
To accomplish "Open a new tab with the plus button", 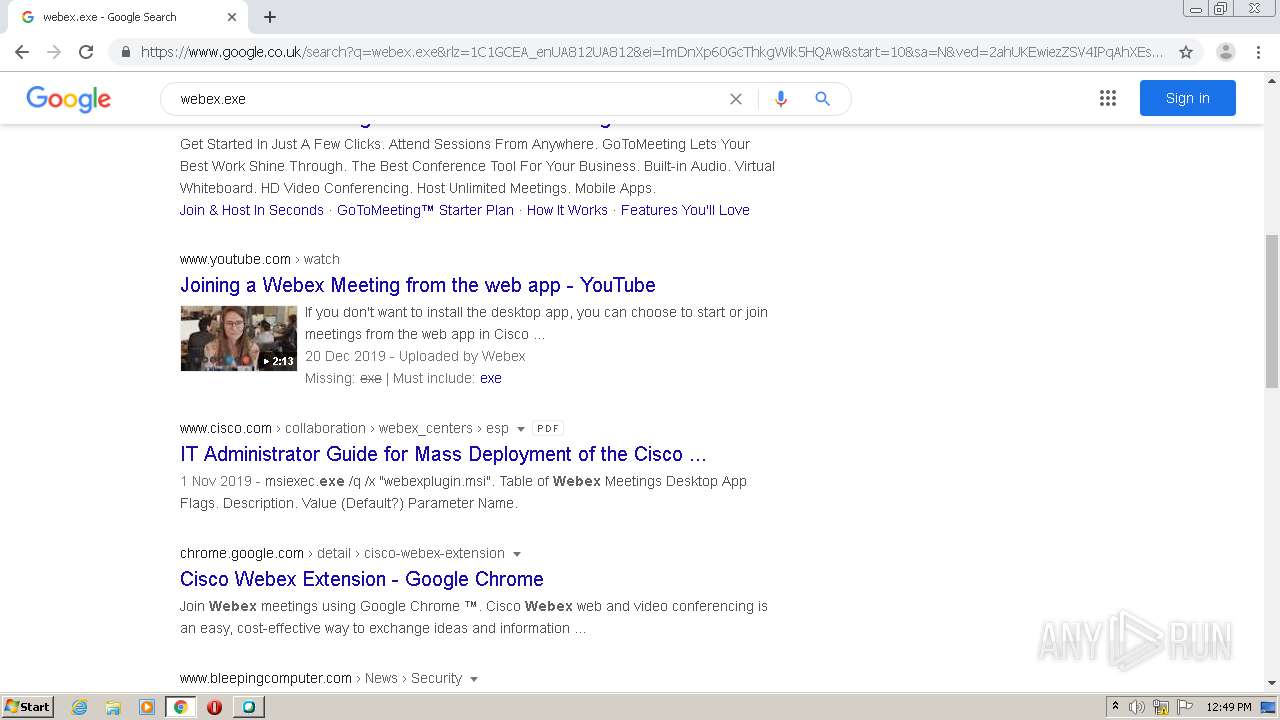I will point(270,17).
